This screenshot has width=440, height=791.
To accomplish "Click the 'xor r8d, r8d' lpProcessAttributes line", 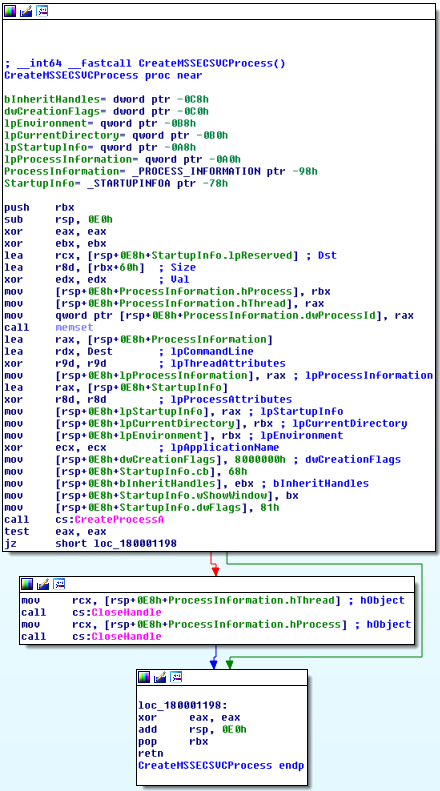I will [x=148, y=399].
